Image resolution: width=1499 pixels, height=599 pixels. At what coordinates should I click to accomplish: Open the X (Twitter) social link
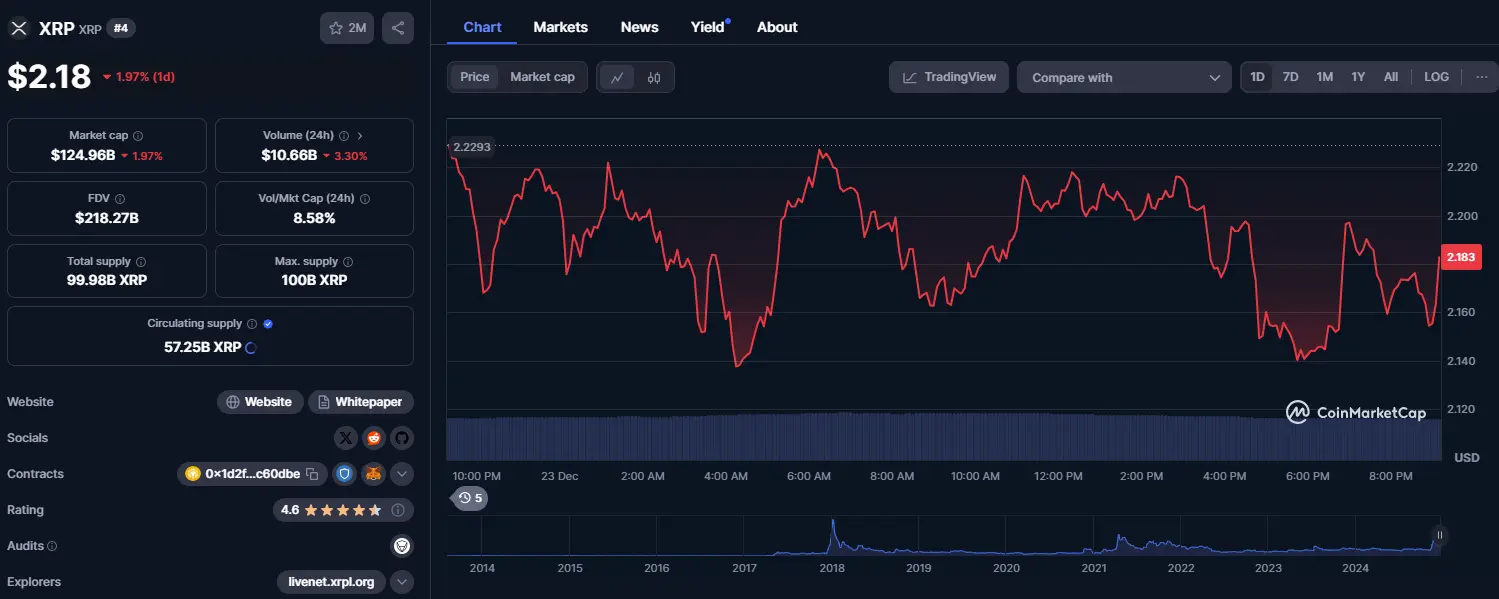coord(346,438)
